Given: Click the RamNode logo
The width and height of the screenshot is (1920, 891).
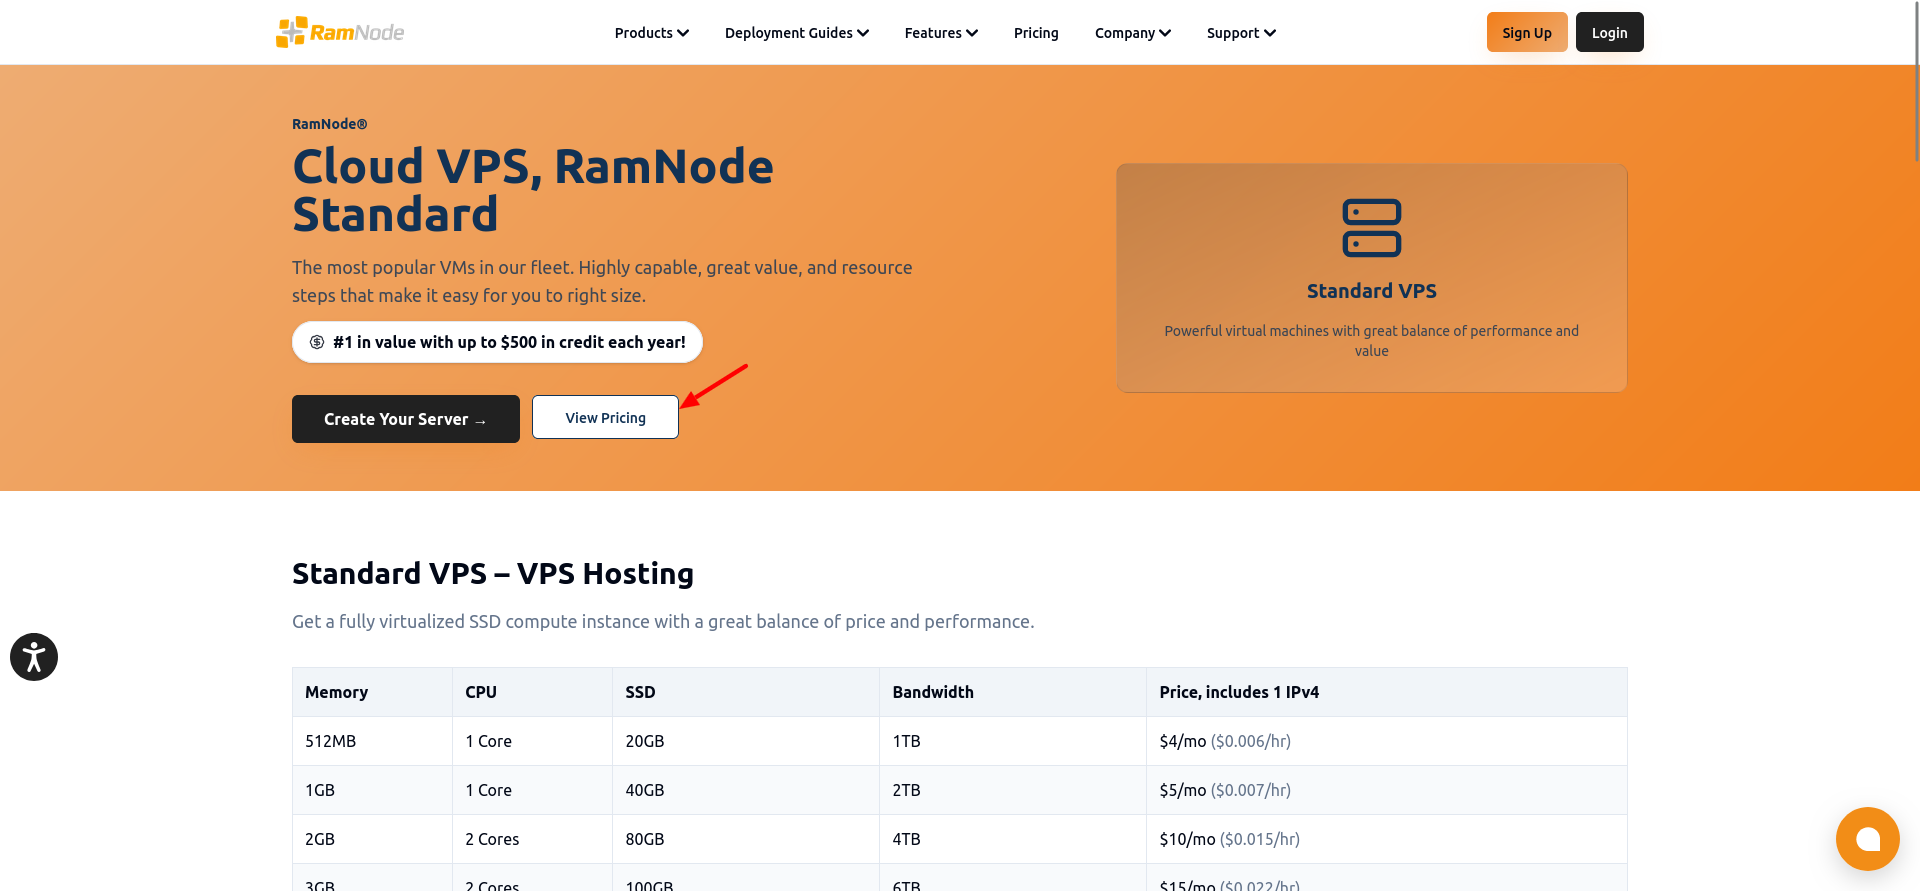Looking at the screenshot, I should pos(340,32).
